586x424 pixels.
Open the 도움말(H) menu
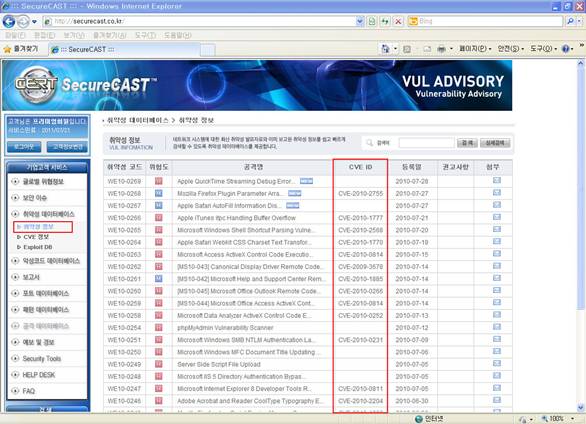[178, 35]
